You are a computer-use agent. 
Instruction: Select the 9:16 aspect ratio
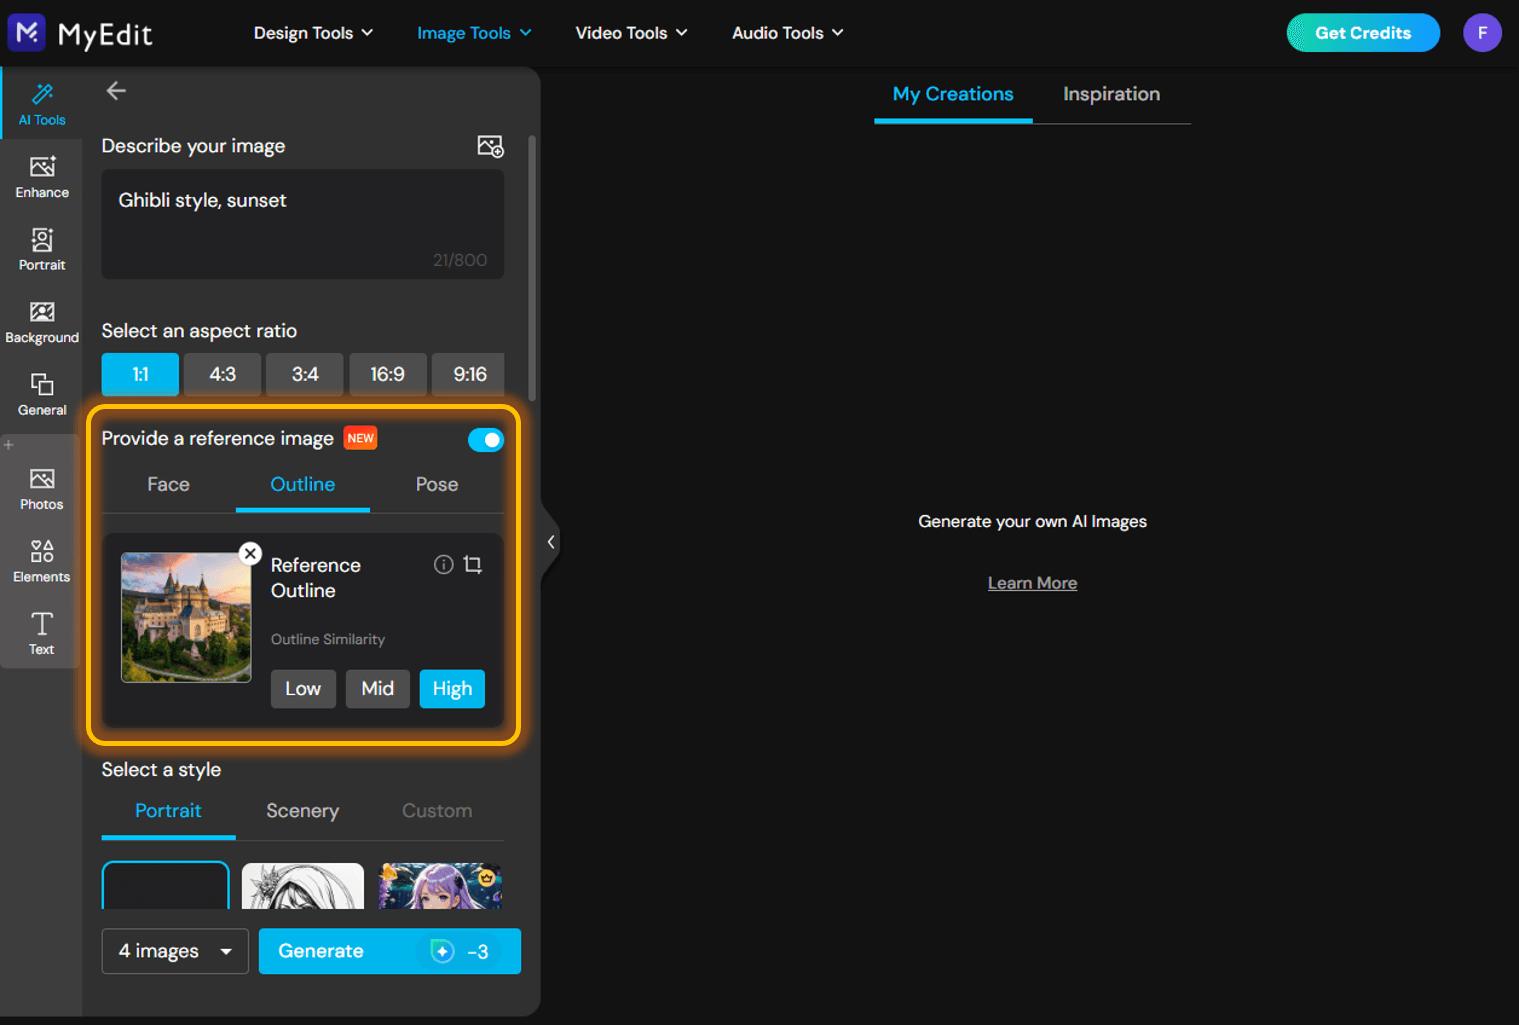pyautogui.click(x=469, y=374)
